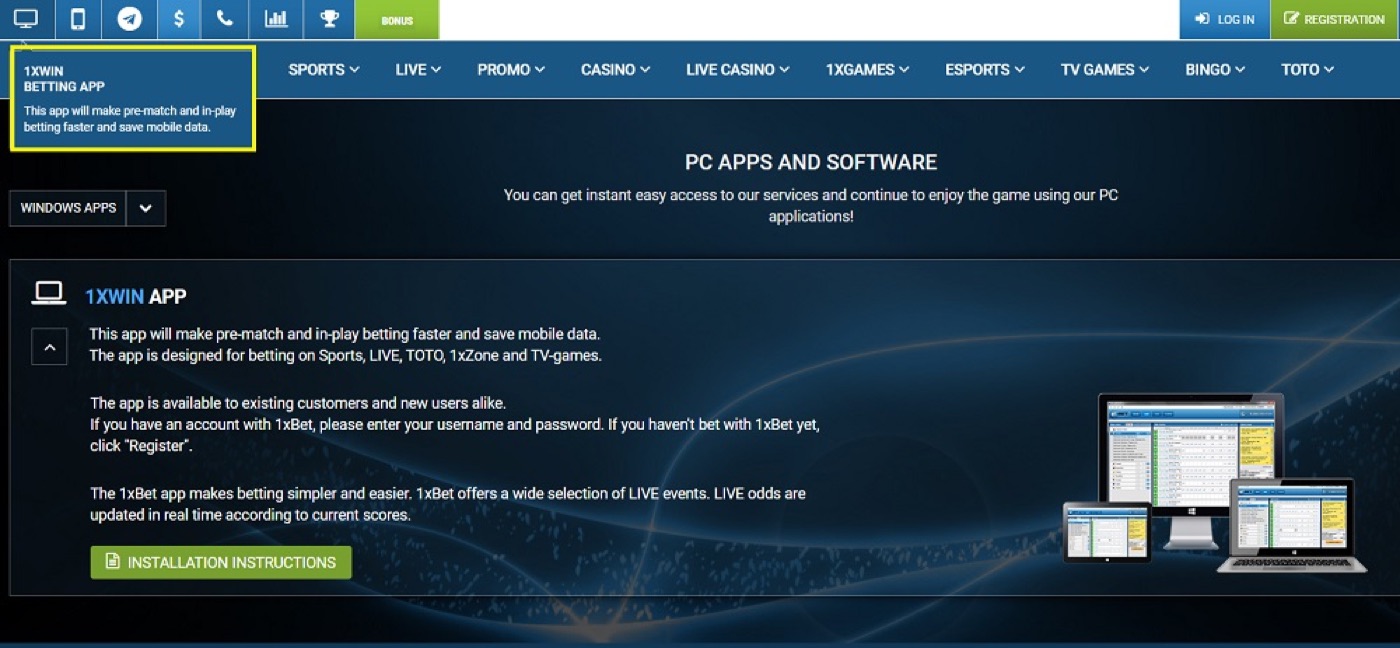Viewport: 1400px width, 648px height.
Task: Click the green REGISTRATION button
Action: tap(1335, 19)
